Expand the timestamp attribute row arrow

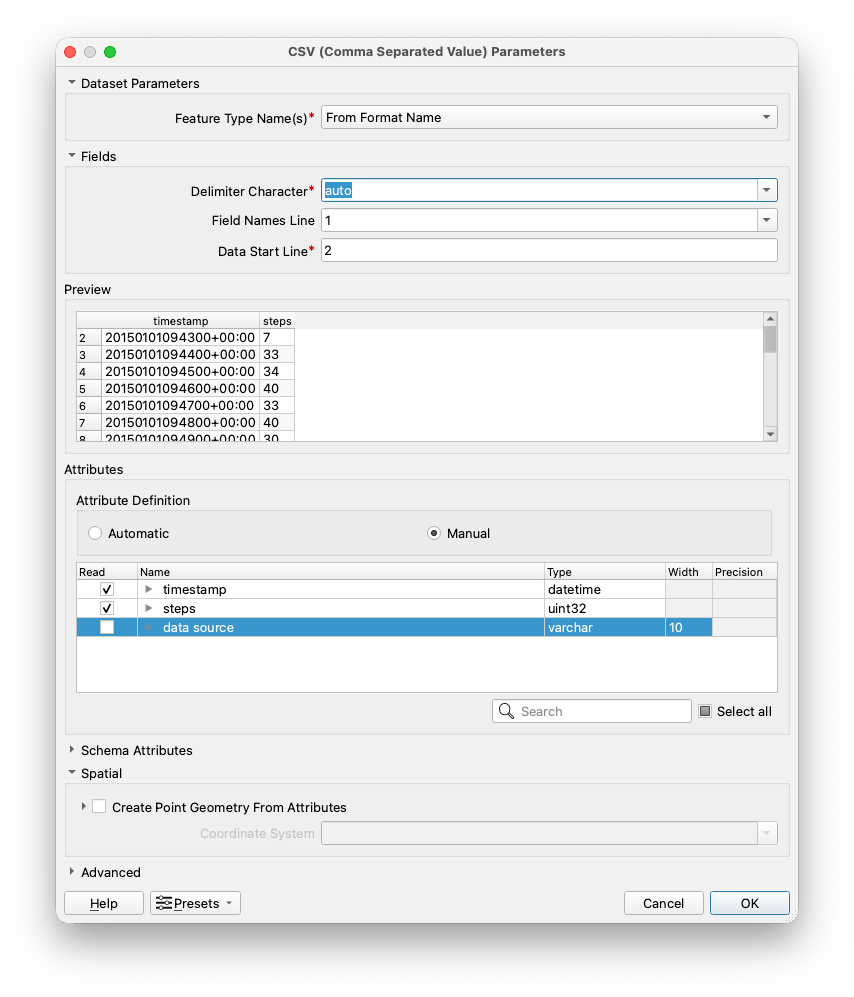click(x=149, y=589)
